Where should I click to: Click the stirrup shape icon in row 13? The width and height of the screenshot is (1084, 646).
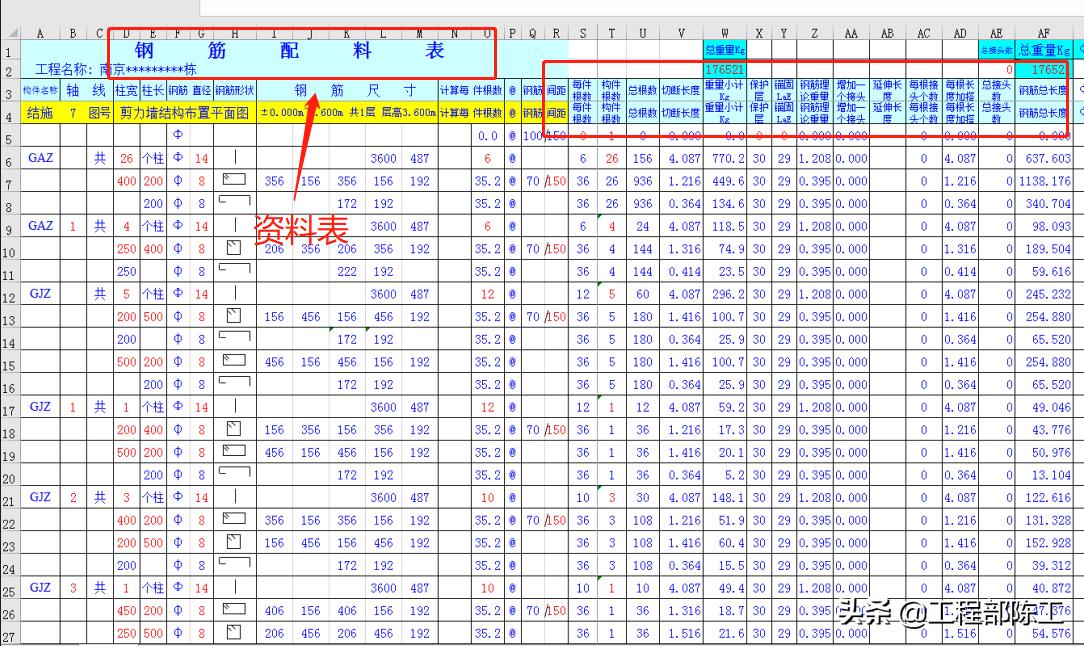[234, 317]
